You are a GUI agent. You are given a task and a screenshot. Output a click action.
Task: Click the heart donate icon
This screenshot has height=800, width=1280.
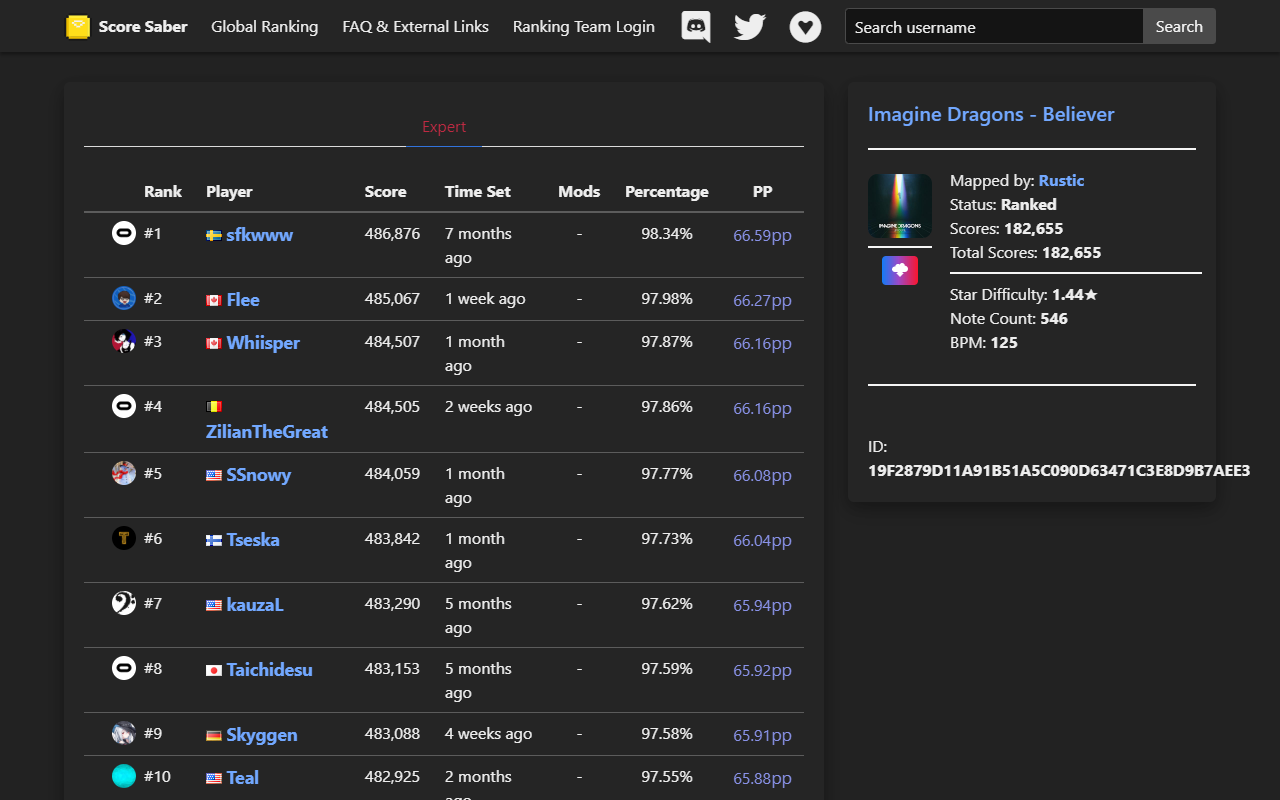click(x=805, y=27)
